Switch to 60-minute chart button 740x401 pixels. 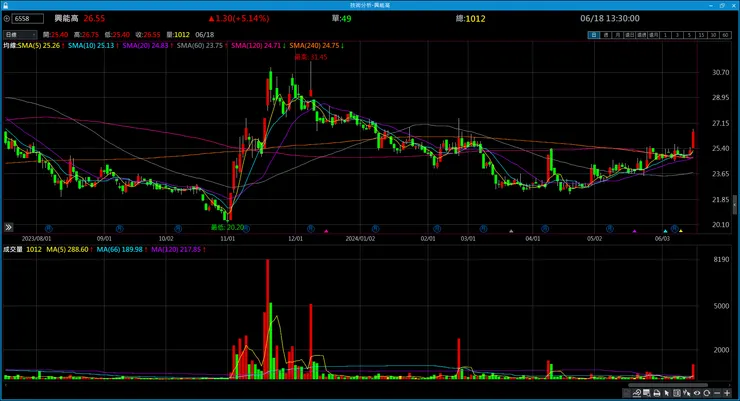(x=725, y=35)
